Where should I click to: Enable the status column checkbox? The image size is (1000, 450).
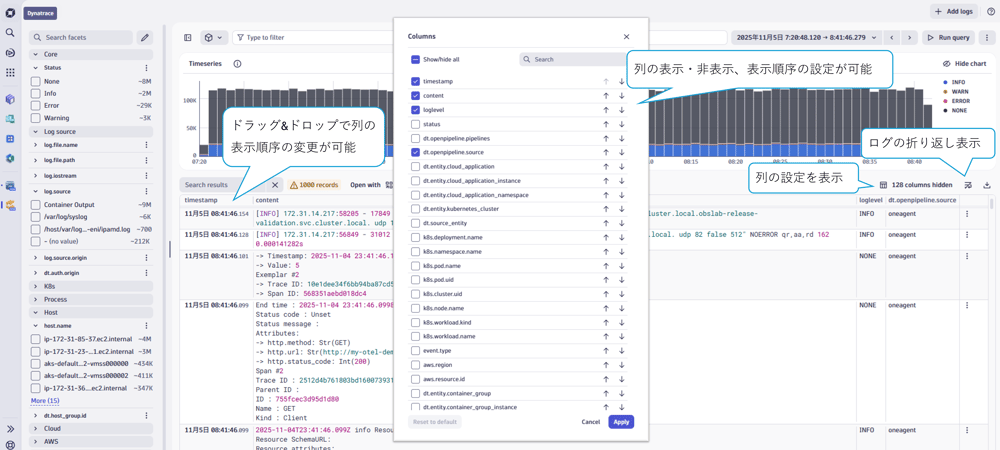(x=415, y=125)
